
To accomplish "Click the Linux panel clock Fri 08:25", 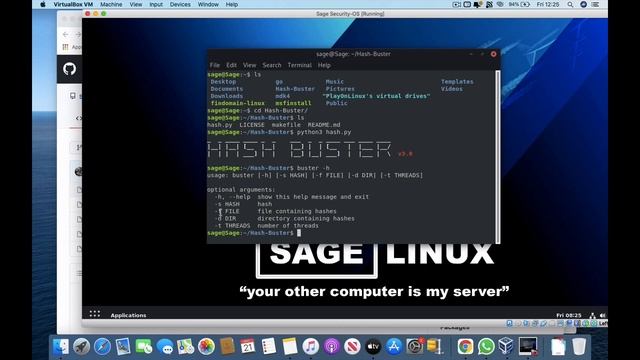I will (569, 315).
